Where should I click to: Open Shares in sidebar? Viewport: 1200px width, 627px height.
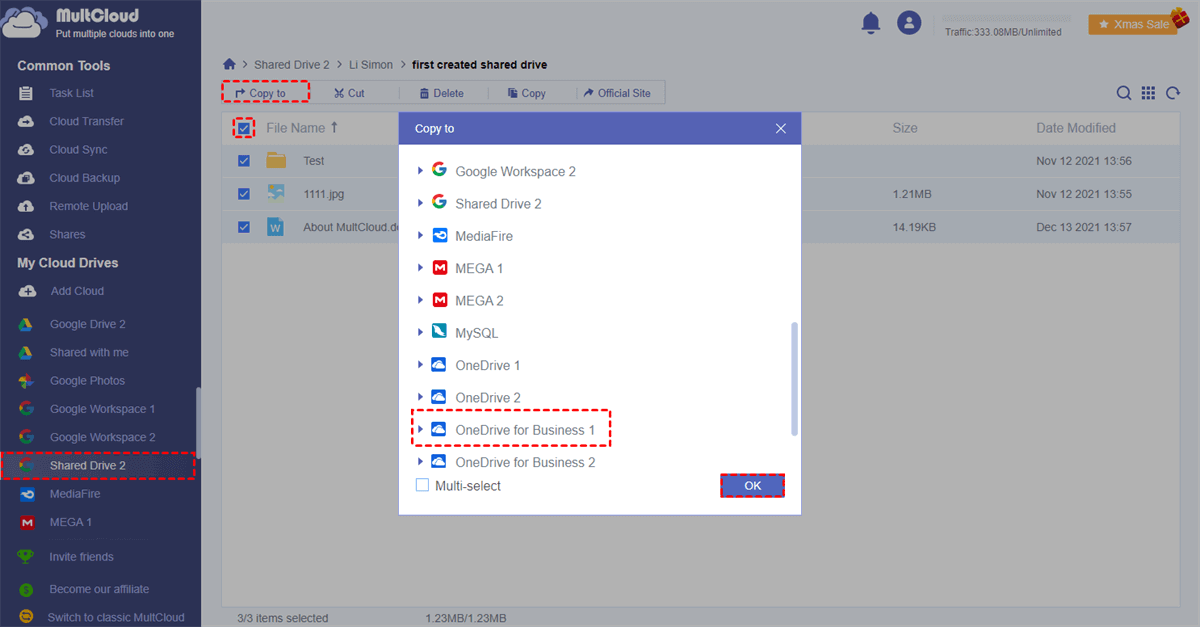point(67,234)
